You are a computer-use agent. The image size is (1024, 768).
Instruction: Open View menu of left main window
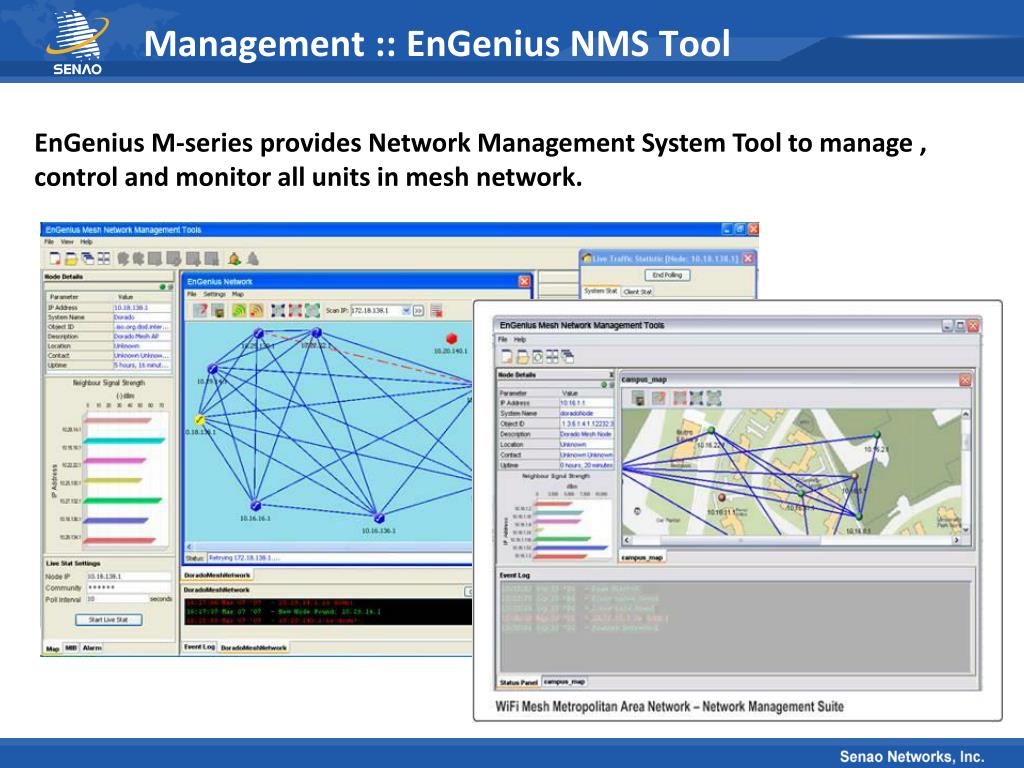67,242
